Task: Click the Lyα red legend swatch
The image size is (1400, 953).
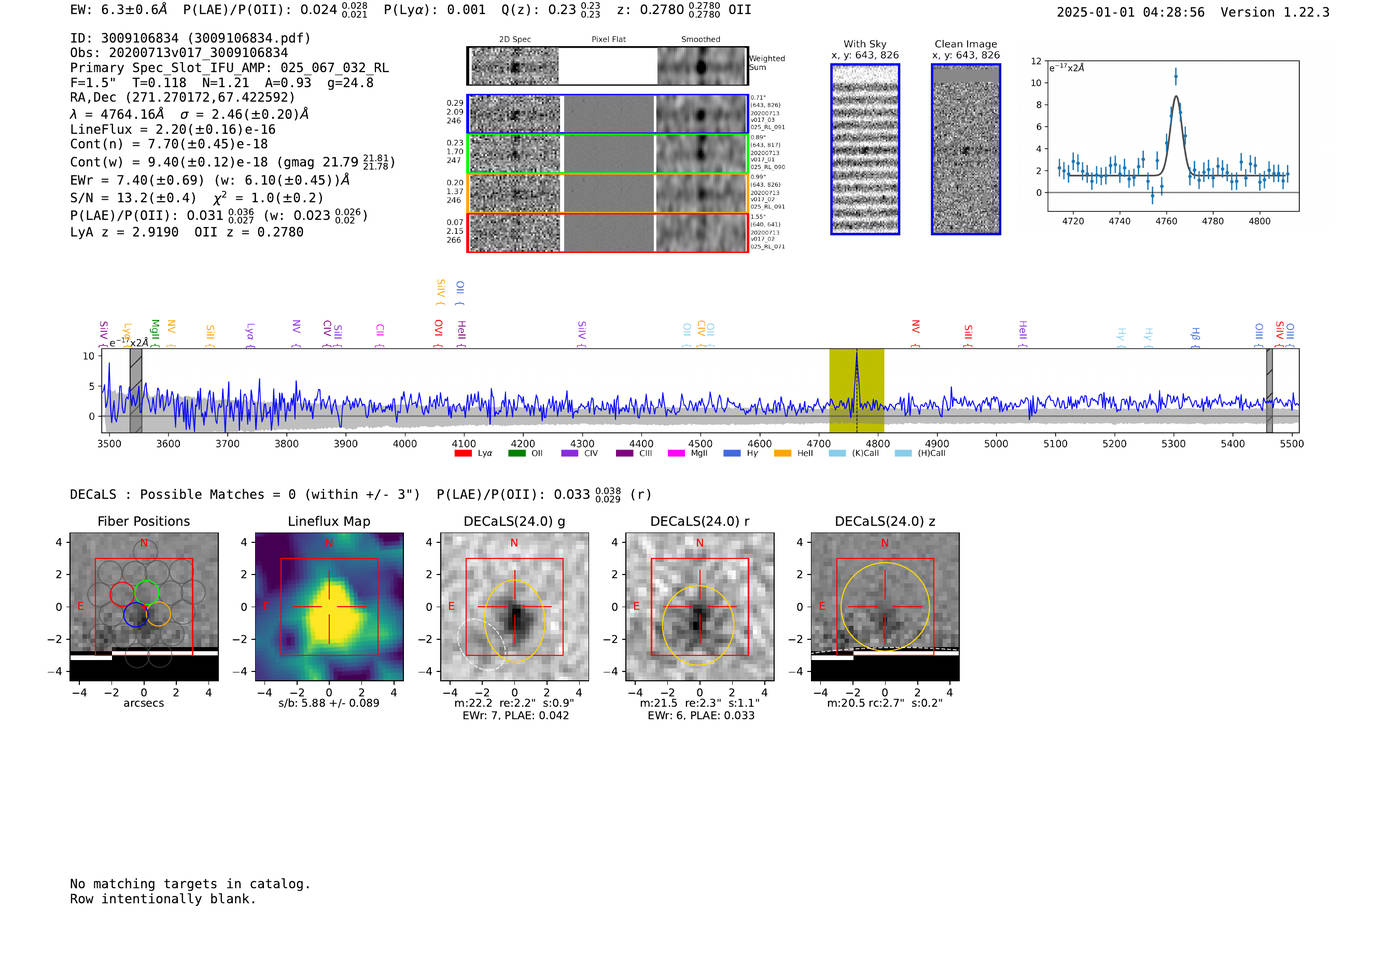Action: (x=463, y=453)
